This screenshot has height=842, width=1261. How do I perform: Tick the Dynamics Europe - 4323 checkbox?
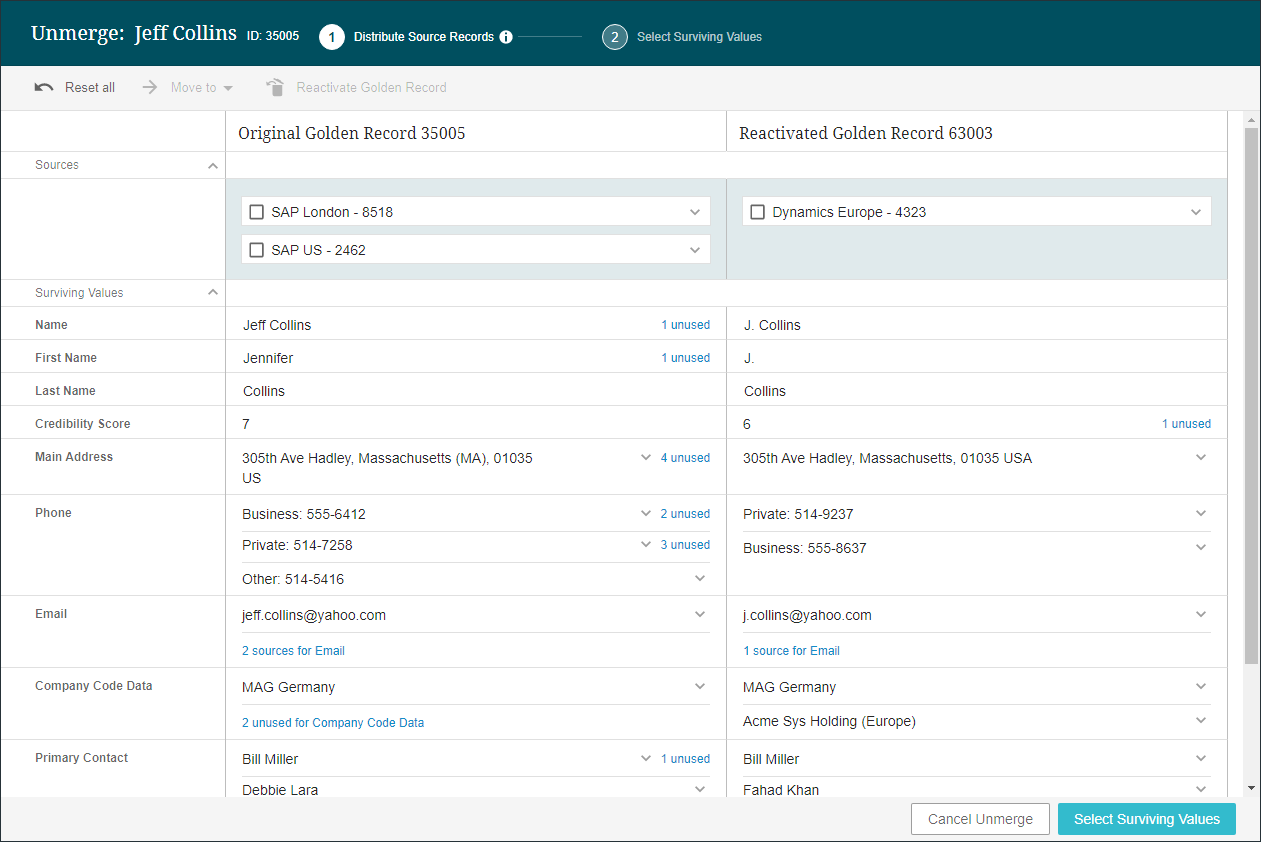pos(758,212)
